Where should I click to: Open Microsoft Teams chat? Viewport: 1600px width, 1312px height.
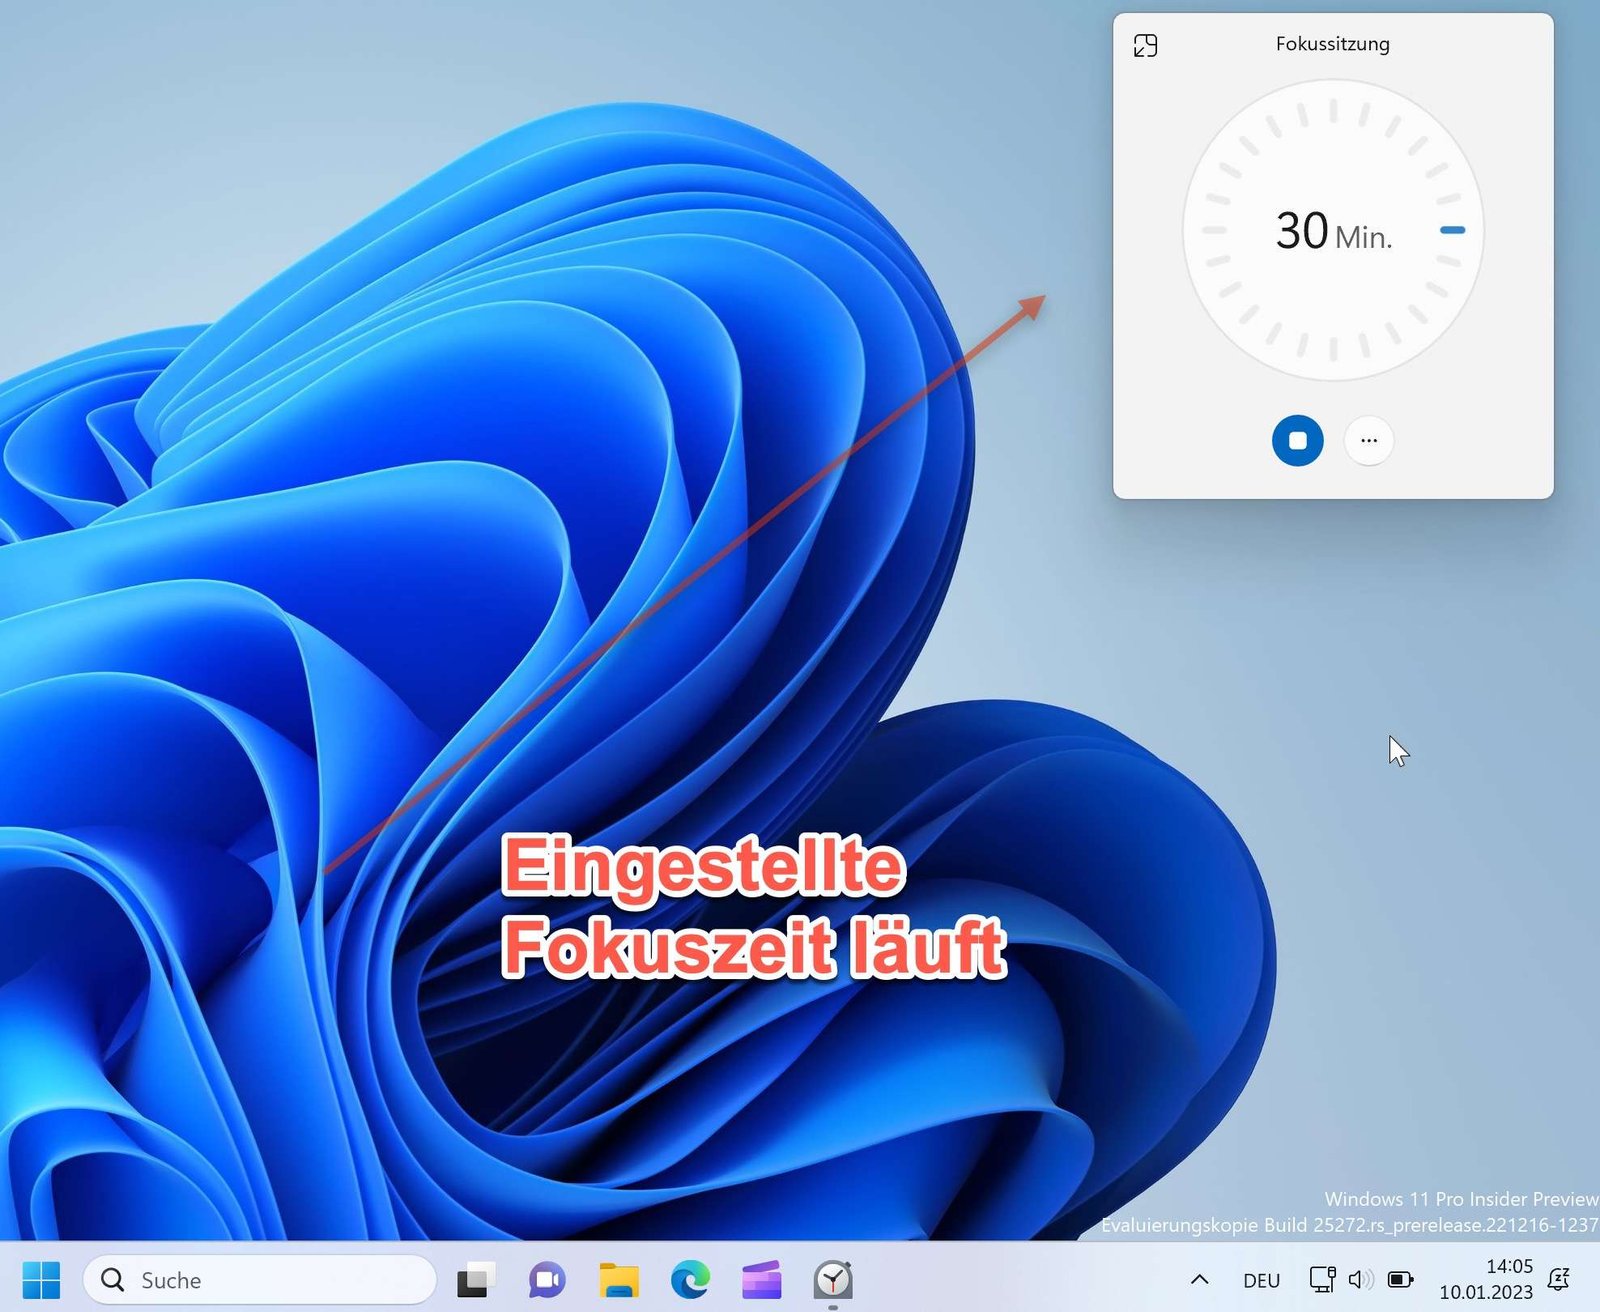(x=543, y=1280)
